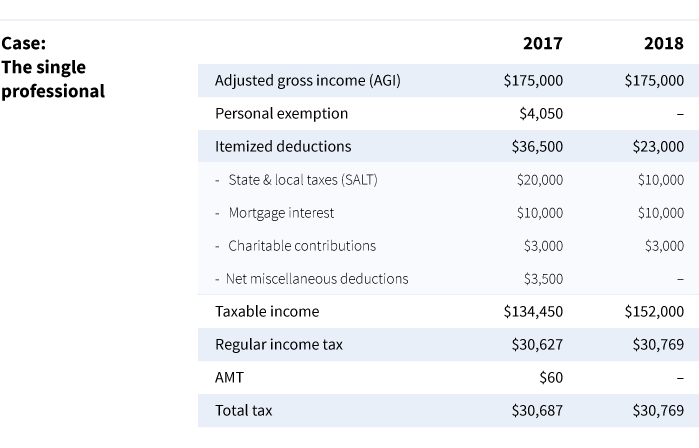
Task: Select the $3,500 miscellaneous deductions value
Action: (x=543, y=279)
